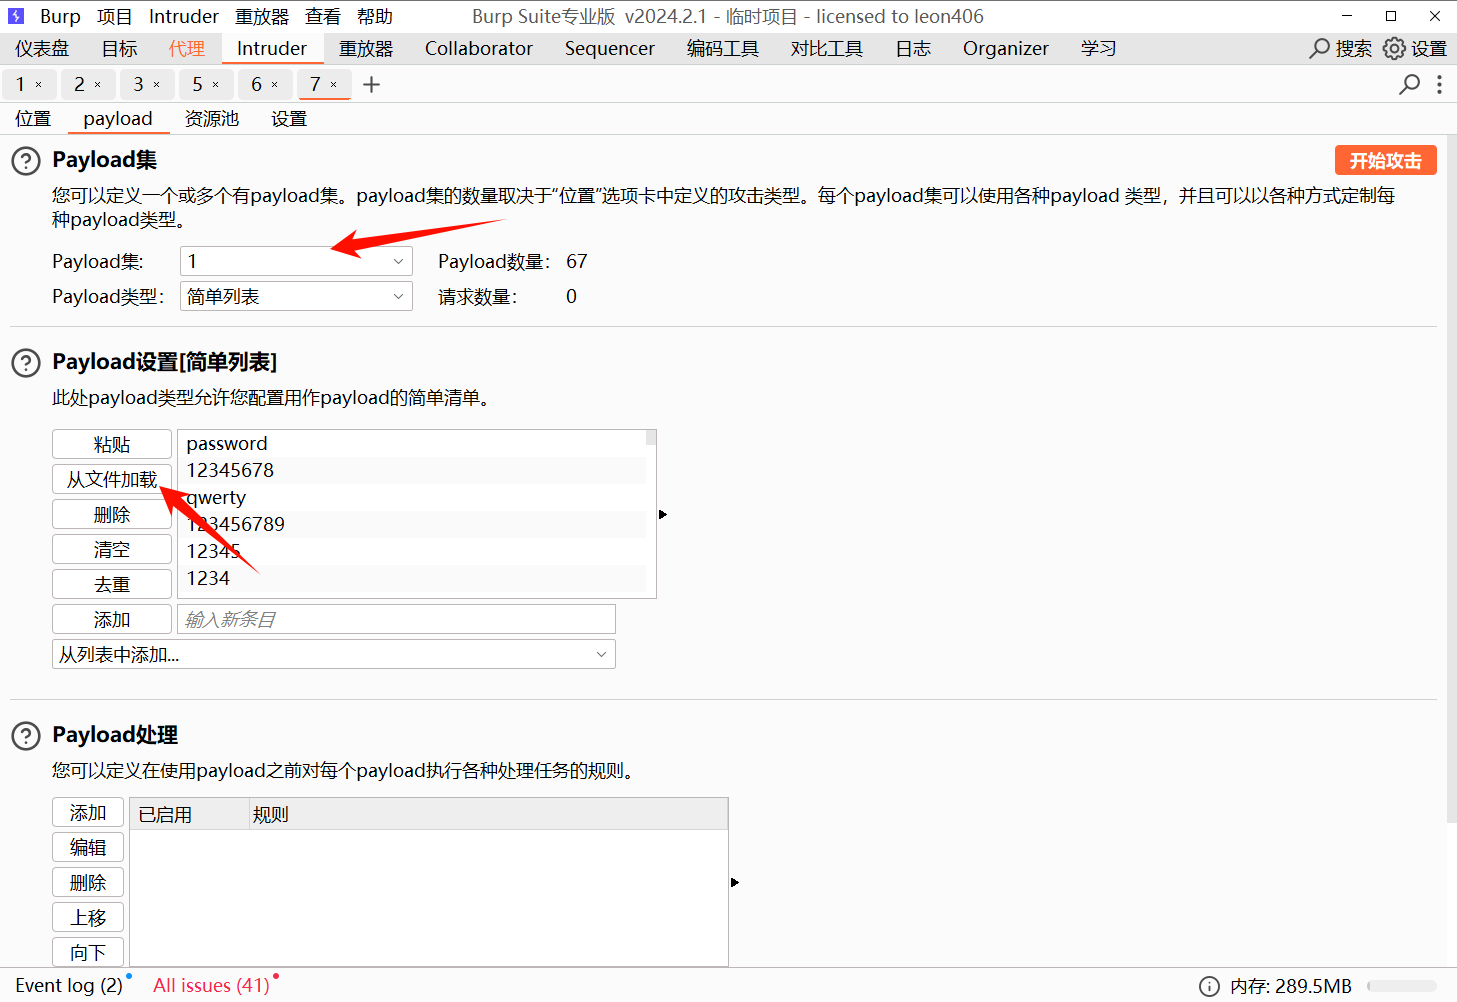Close Intruder tab 3 with its x
The height and width of the screenshot is (1002, 1457).
click(157, 85)
